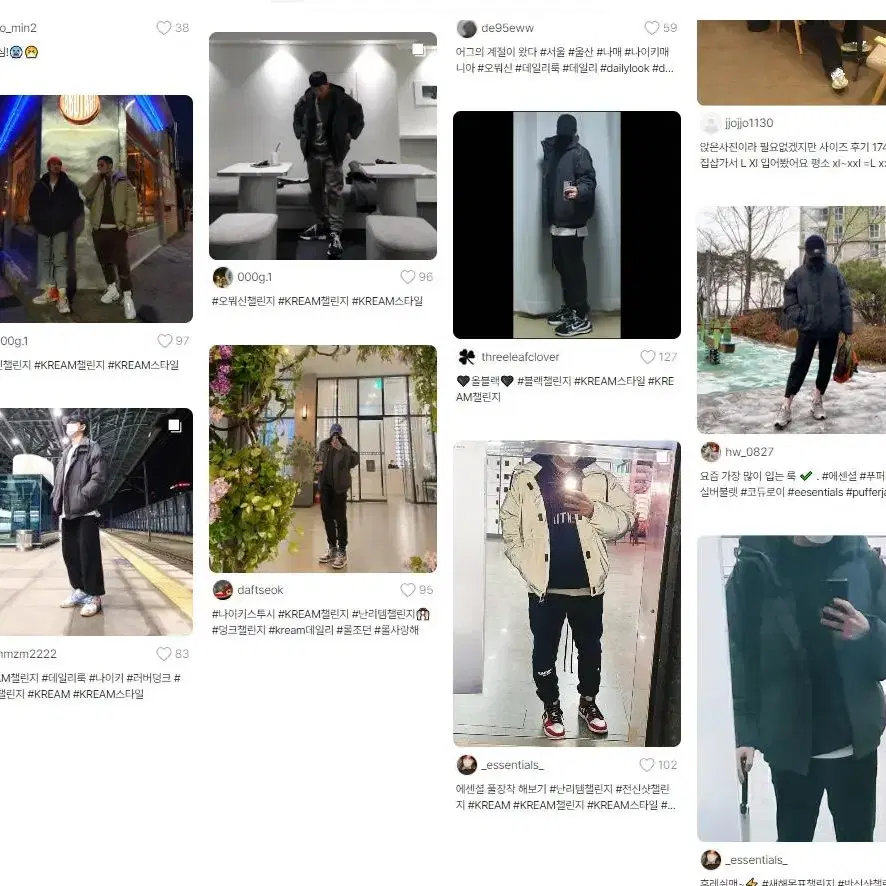Like the post showing 83 hearts
886x886 pixels.
click(164, 654)
